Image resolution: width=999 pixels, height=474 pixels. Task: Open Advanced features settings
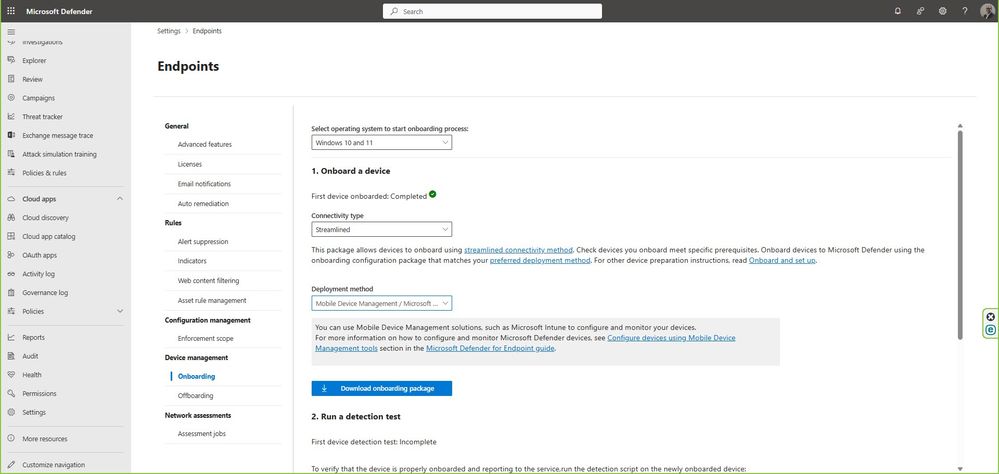pyautogui.click(x=205, y=144)
